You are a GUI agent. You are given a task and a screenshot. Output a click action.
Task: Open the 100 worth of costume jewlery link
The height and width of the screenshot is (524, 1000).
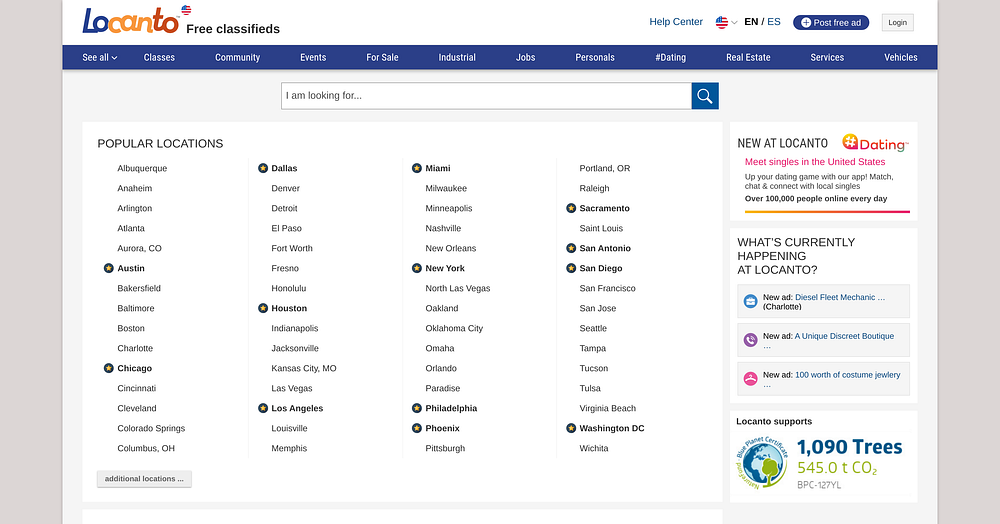(x=848, y=375)
